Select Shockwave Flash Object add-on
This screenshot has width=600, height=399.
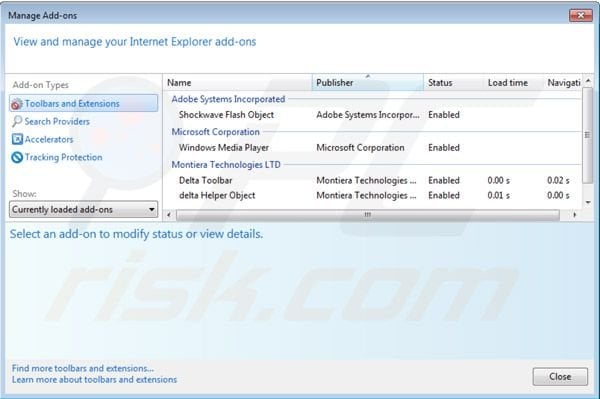pos(226,115)
